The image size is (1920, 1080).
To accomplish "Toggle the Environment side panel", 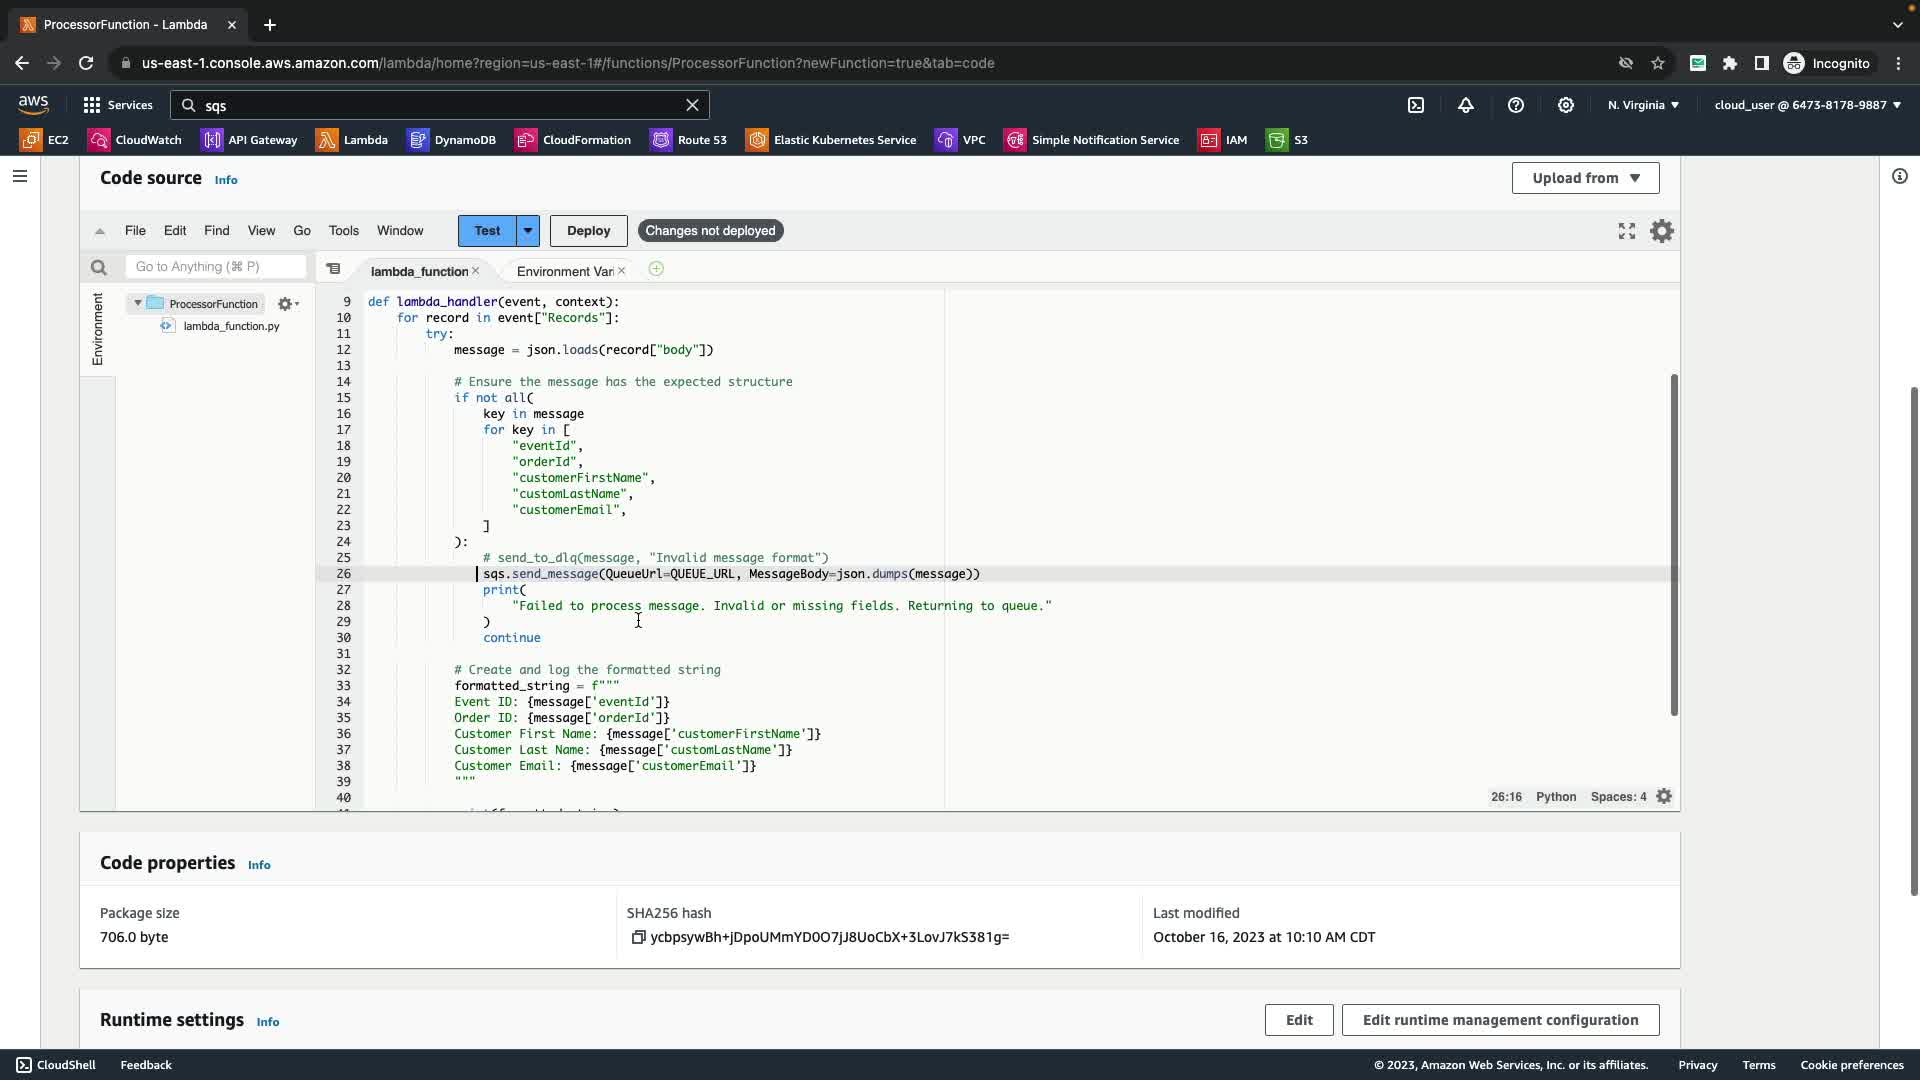I will 97,329.
